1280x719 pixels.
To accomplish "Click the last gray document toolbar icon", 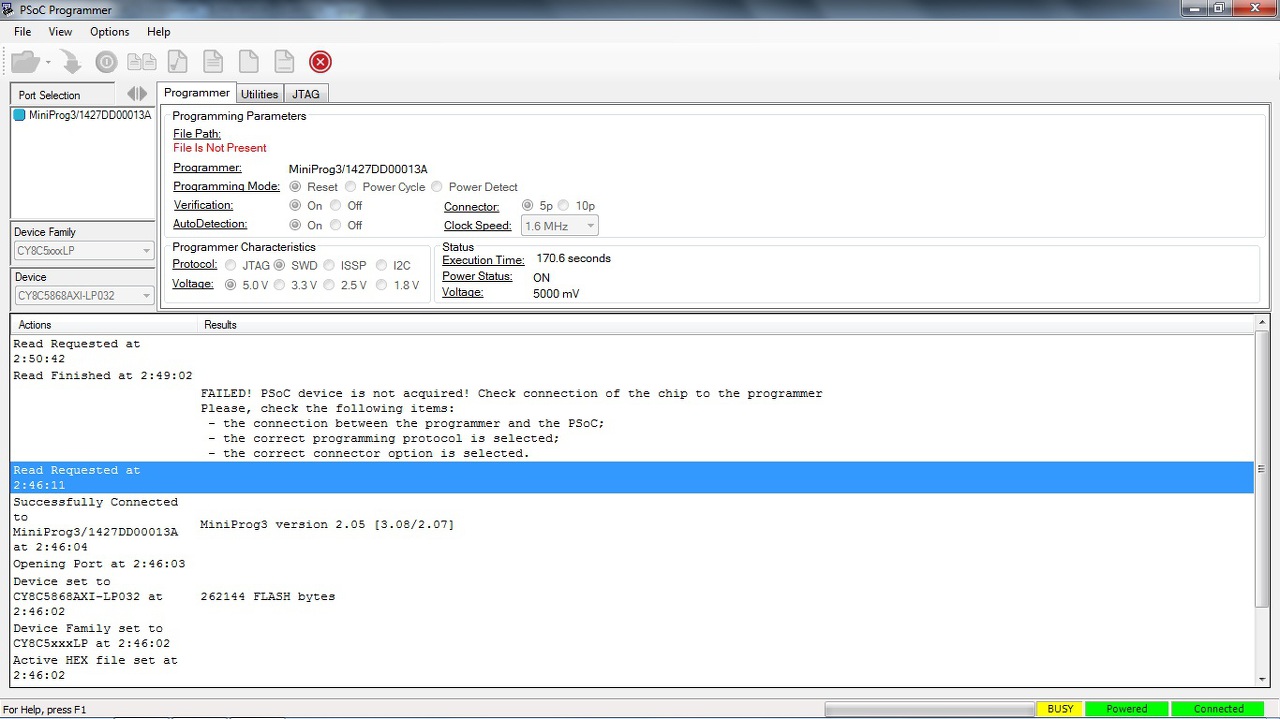I will tap(284, 62).
